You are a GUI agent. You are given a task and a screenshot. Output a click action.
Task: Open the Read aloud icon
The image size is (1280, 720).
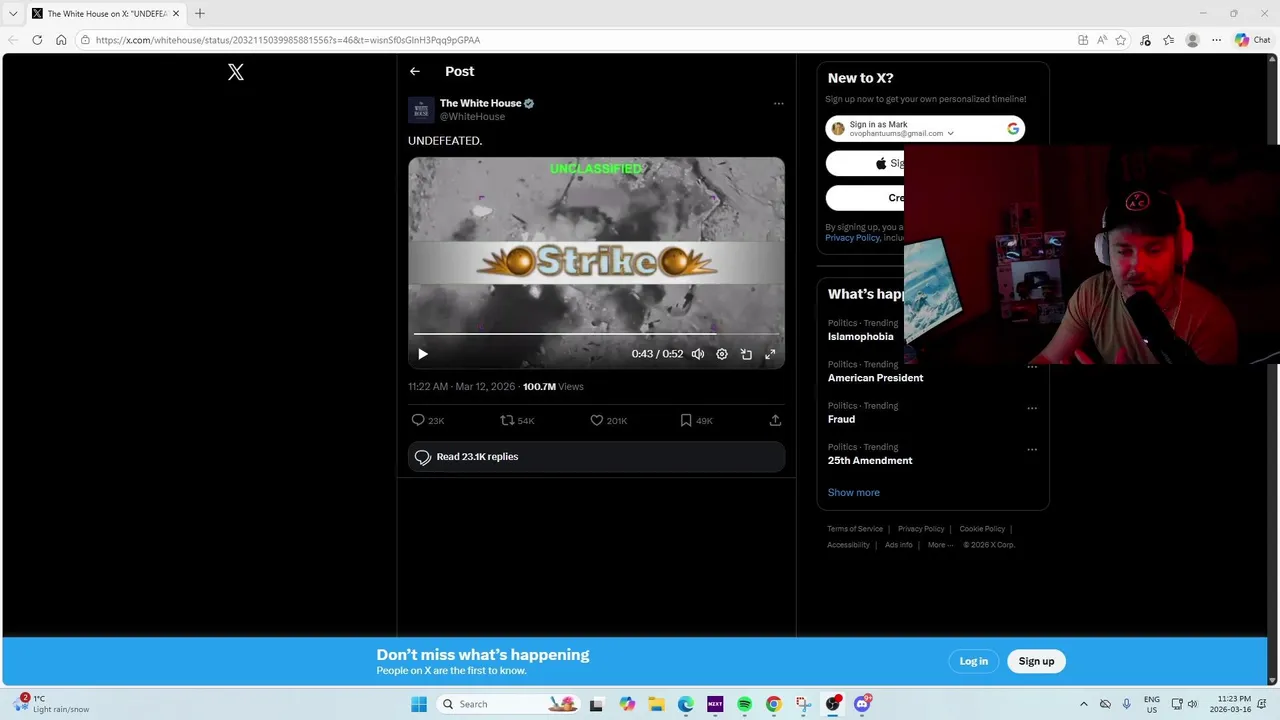click(x=1102, y=40)
